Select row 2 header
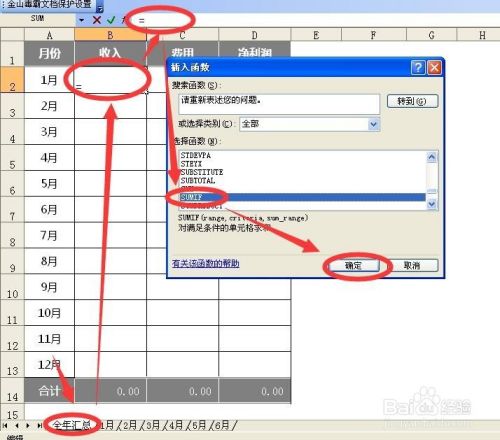 [x=12, y=80]
